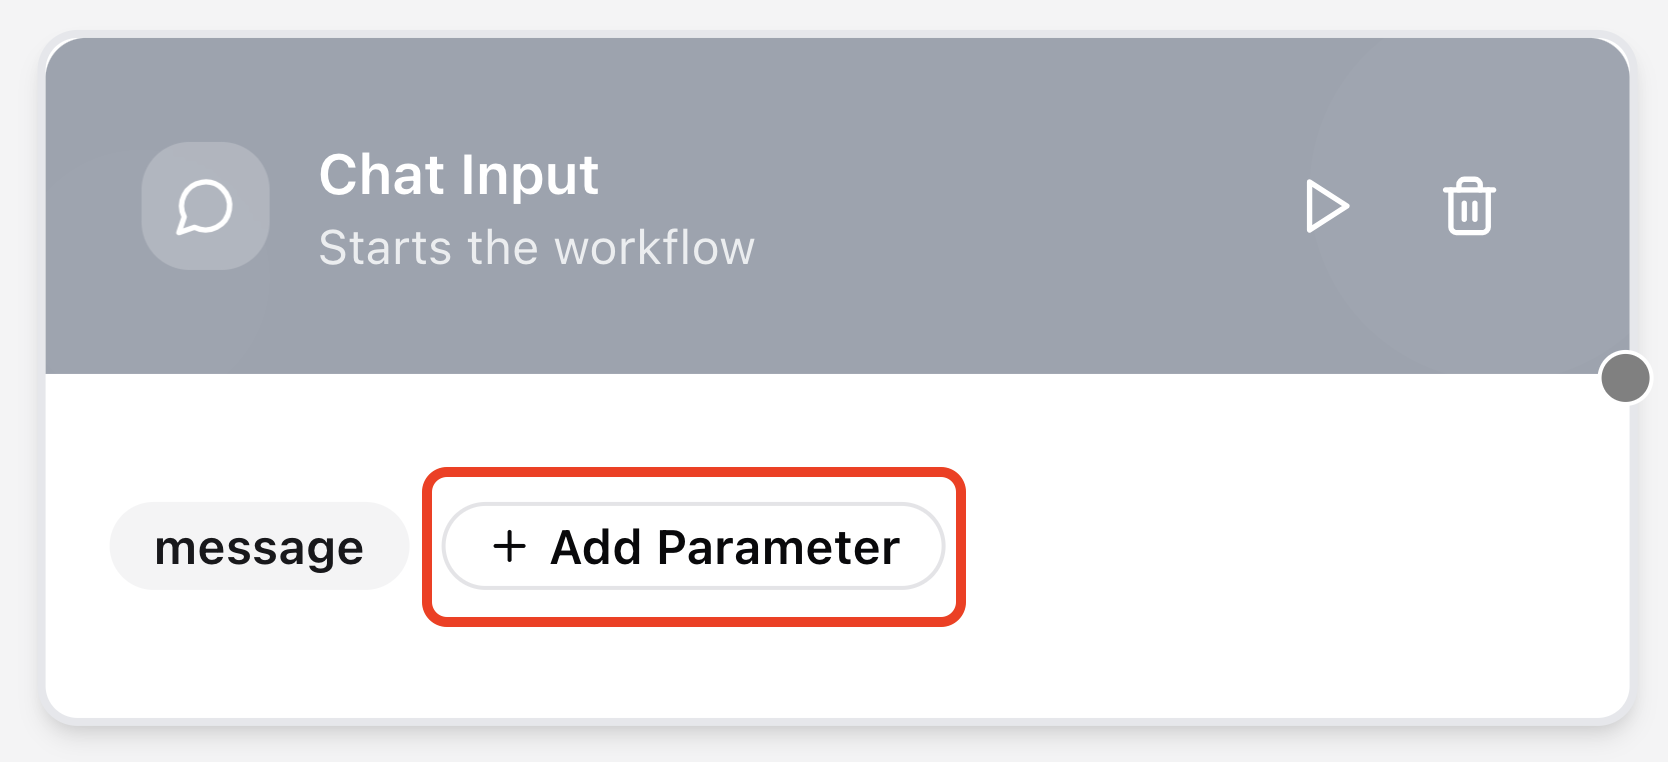Delete the Chat Input node via trash icon

pos(1468,207)
